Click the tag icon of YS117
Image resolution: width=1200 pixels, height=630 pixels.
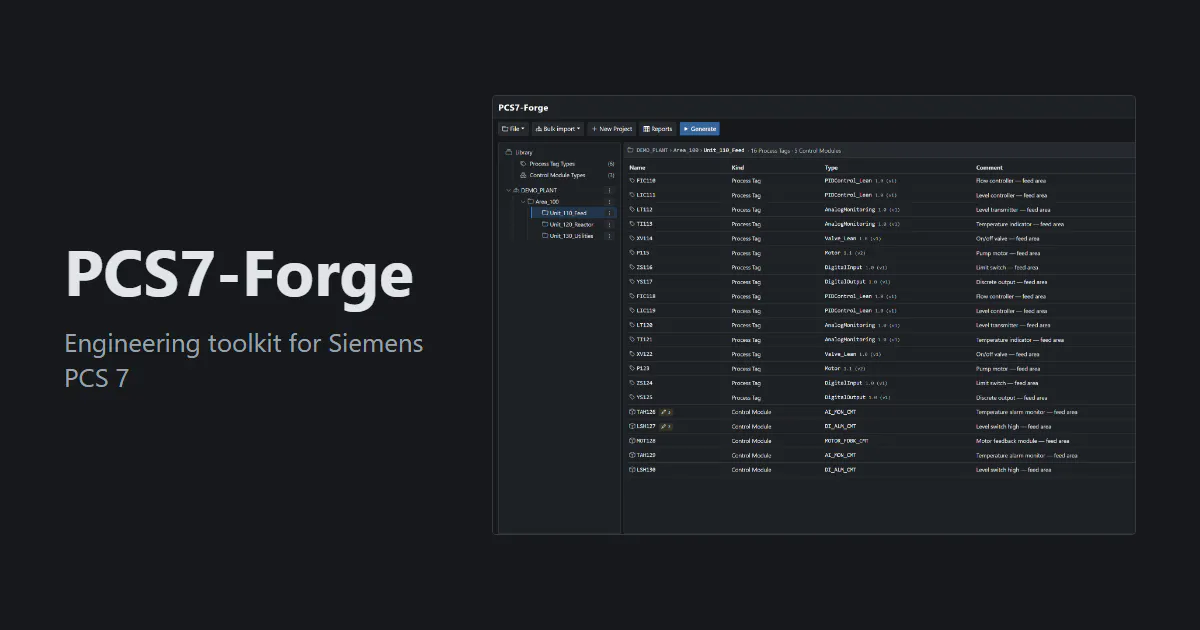point(632,282)
